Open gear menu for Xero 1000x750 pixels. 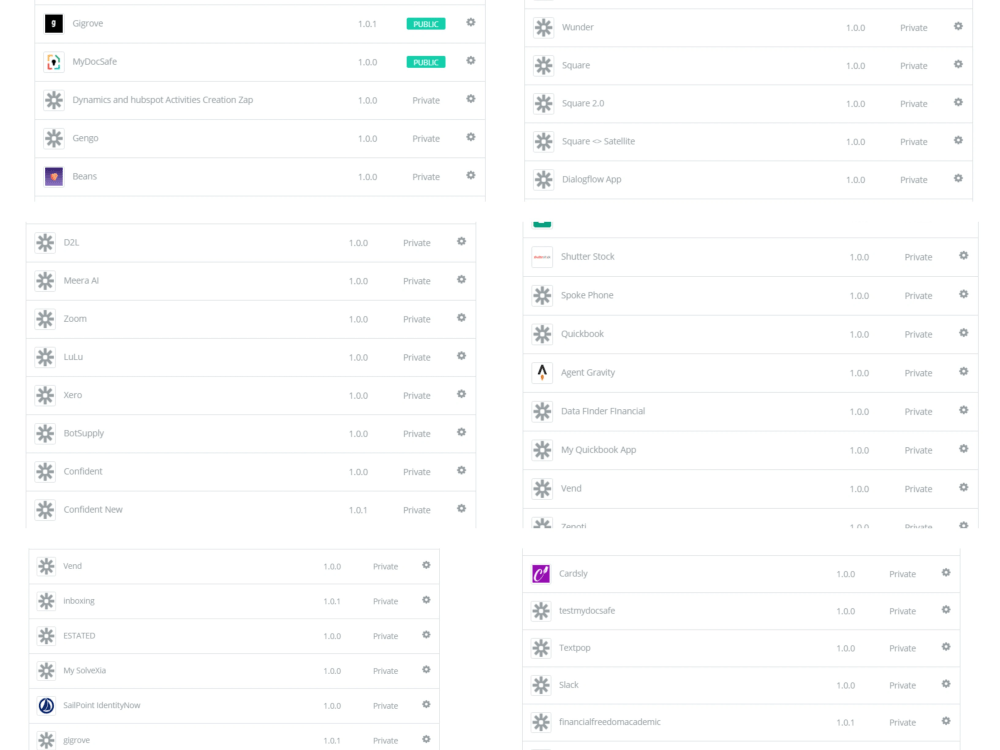click(461, 394)
